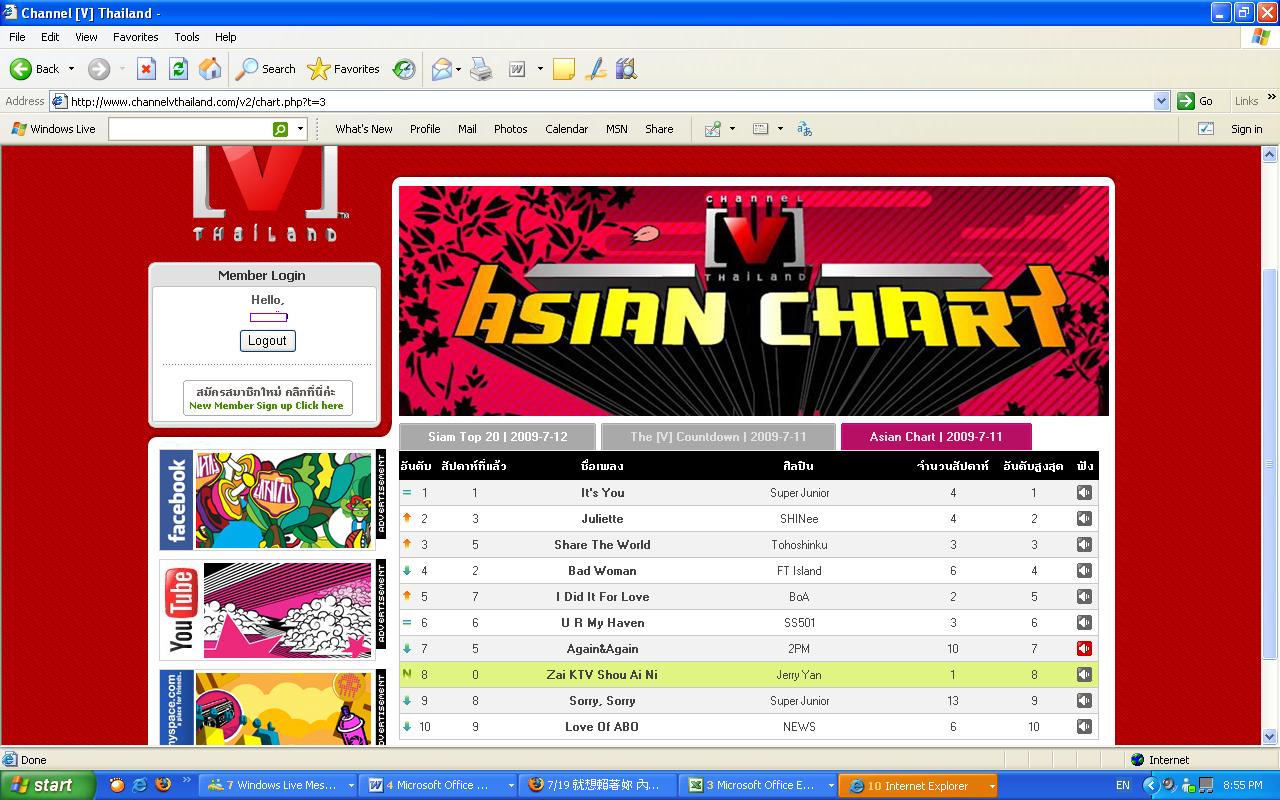
Task: Click the song title Juliette
Action: click(602, 519)
